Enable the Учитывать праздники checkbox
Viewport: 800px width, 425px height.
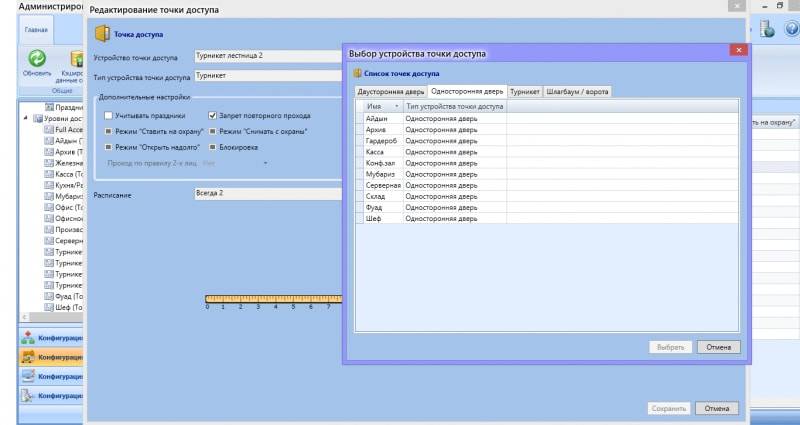point(108,116)
